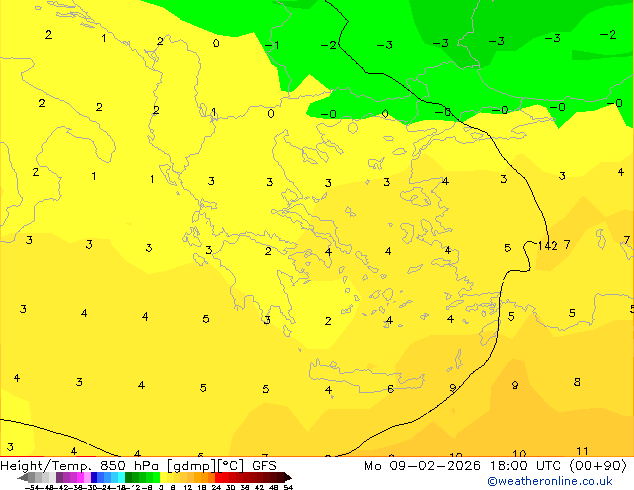Click the '[°C]' unit label
Screen dimensions: 634x490
[x=230, y=466]
